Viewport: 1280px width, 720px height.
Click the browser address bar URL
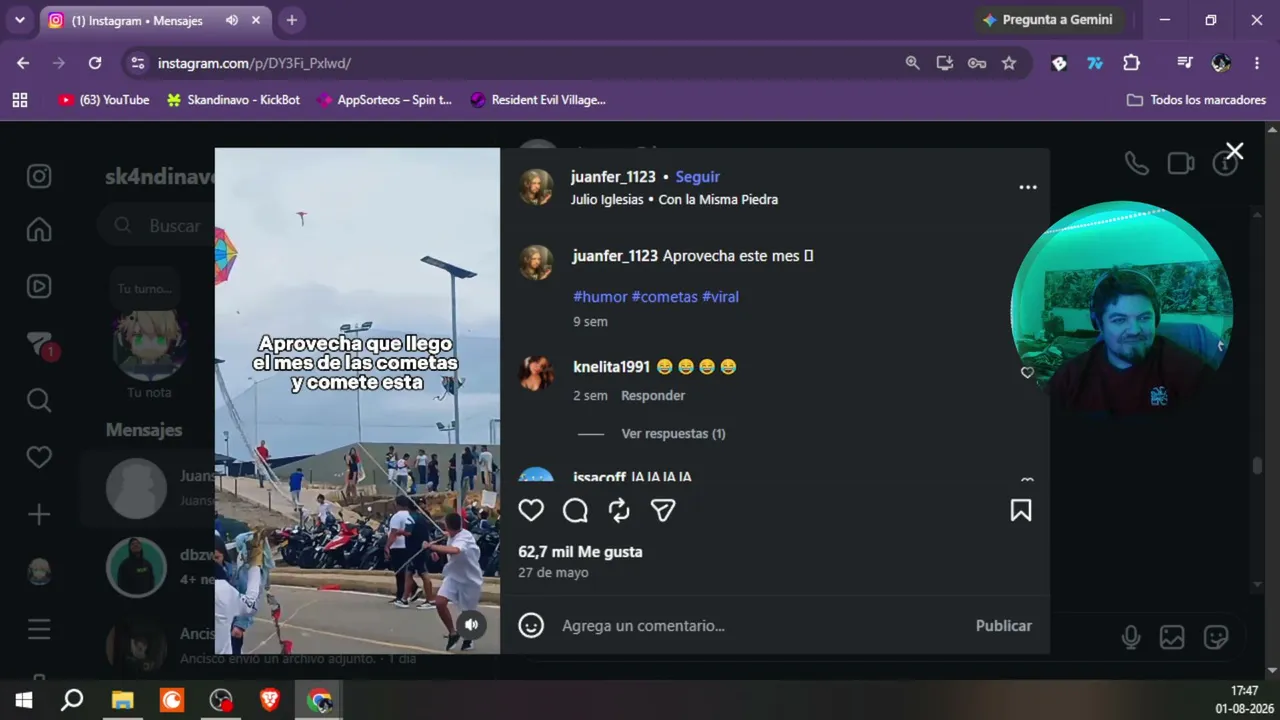[x=254, y=63]
